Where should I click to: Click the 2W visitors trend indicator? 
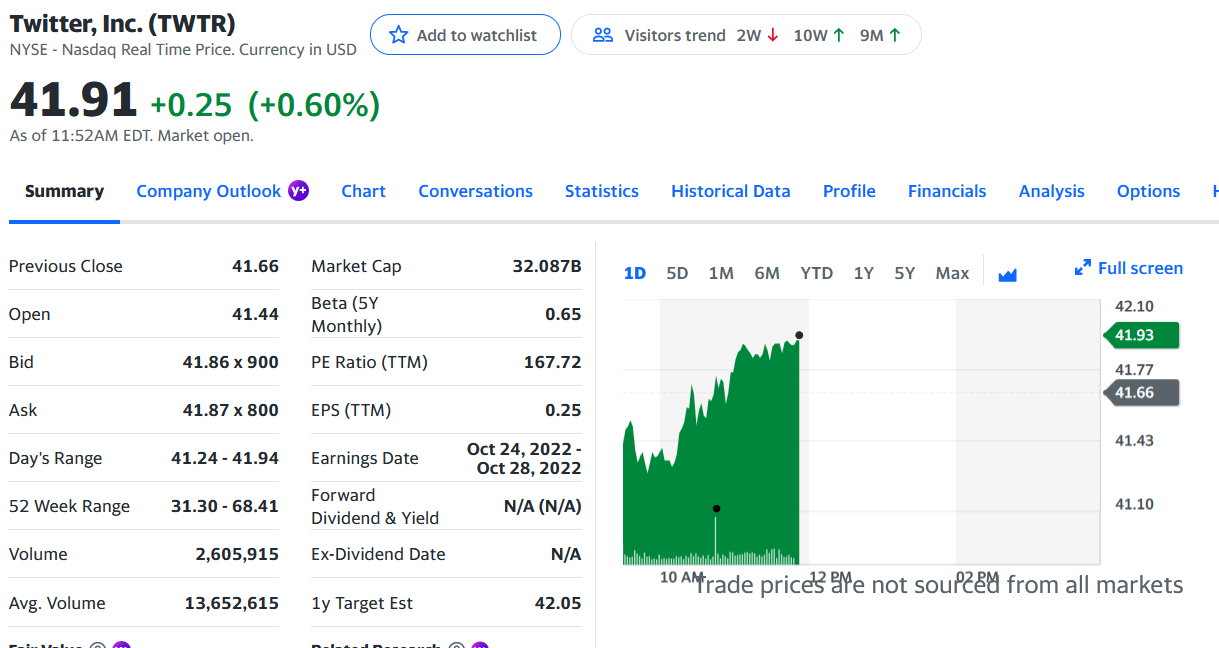click(757, 35)
